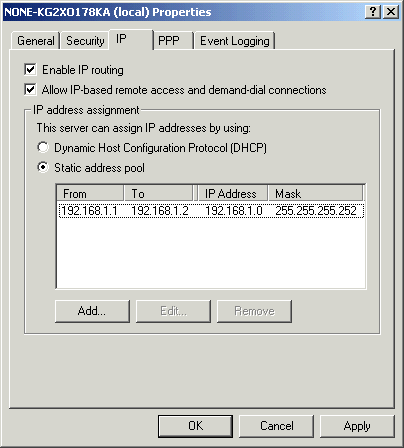Close the Properties dialog via X button
Screen dimensions: 404x448
click(x=391, y=12)
